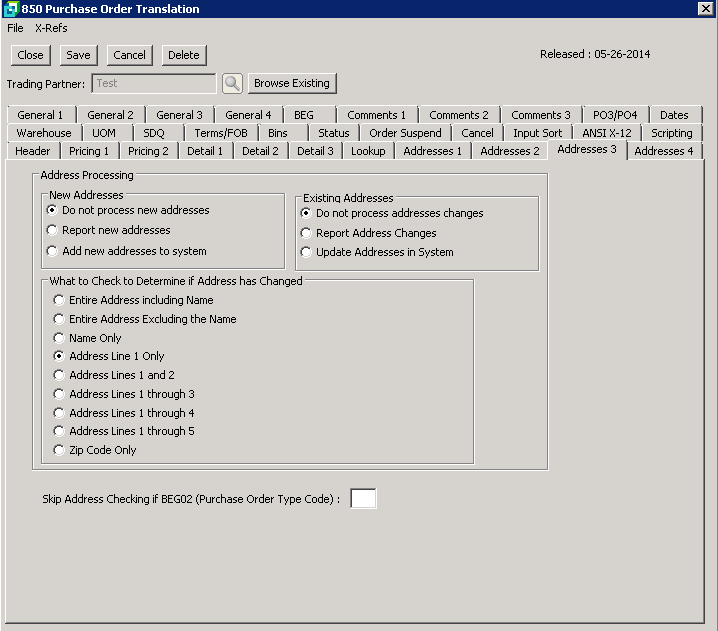The height and width of the screenshot is (631, 718).
Task: Click the BEG02 Purchase Order Type Code field
Action: coord(363,498)
